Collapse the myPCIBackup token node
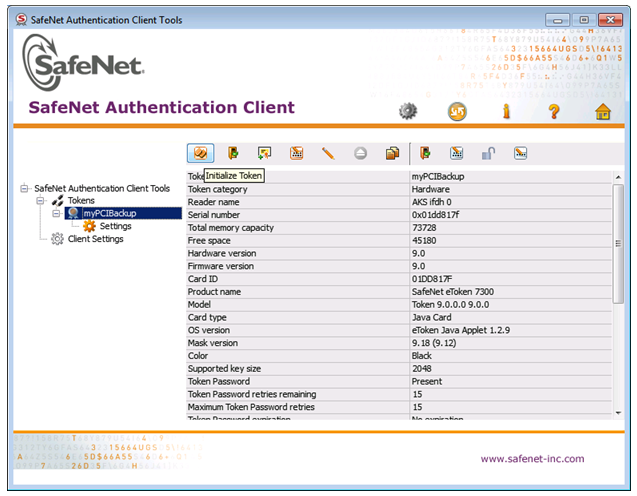637x496 pixels. pyautogui.click(x=57, y=213)
